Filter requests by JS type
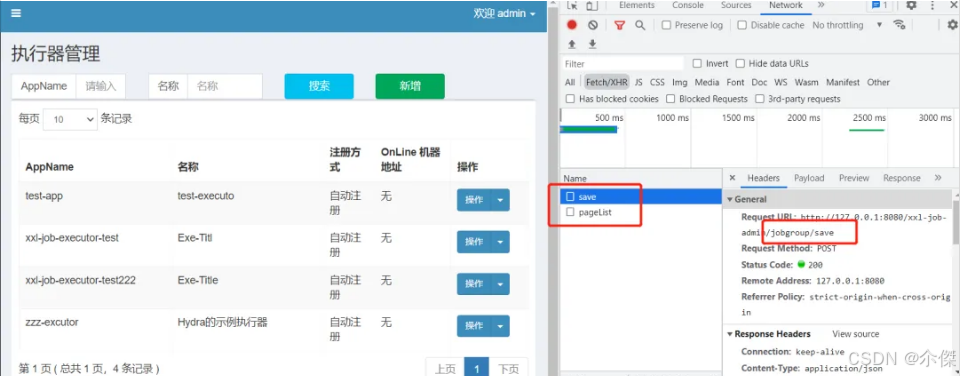 tap(639, 82)
